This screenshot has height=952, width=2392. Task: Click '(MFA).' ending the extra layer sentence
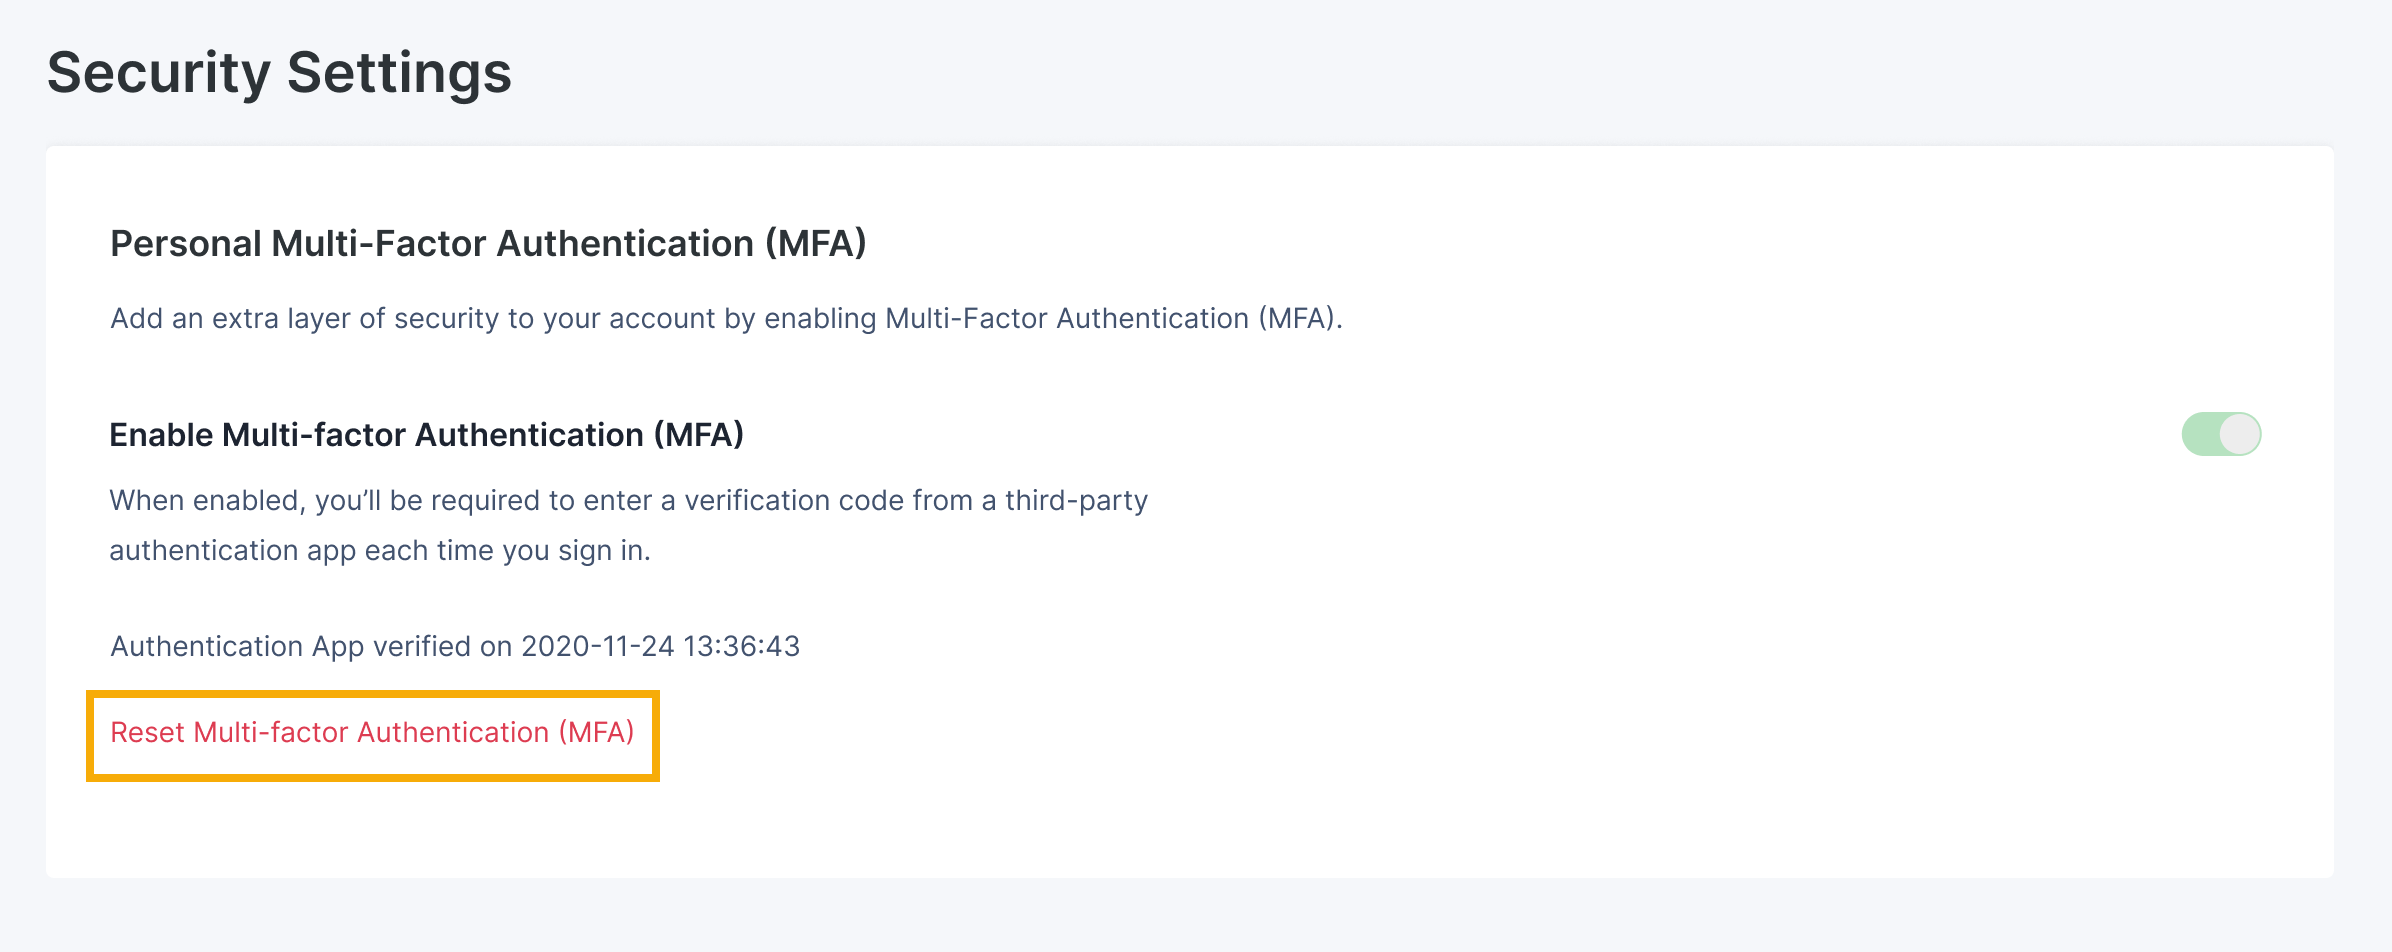pyautogui.click(x=1300, y=319)
